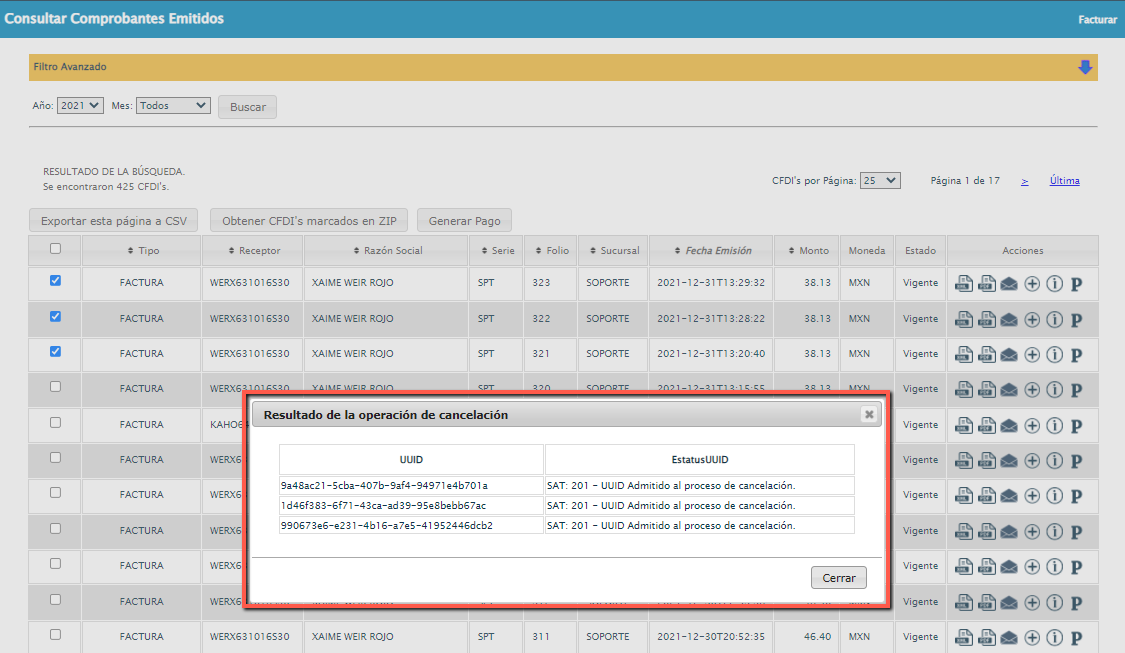The width and height of the screenshot is (1125, 653).
Task: Close the cancelation result dialog with X
Action: pos(869,414)
